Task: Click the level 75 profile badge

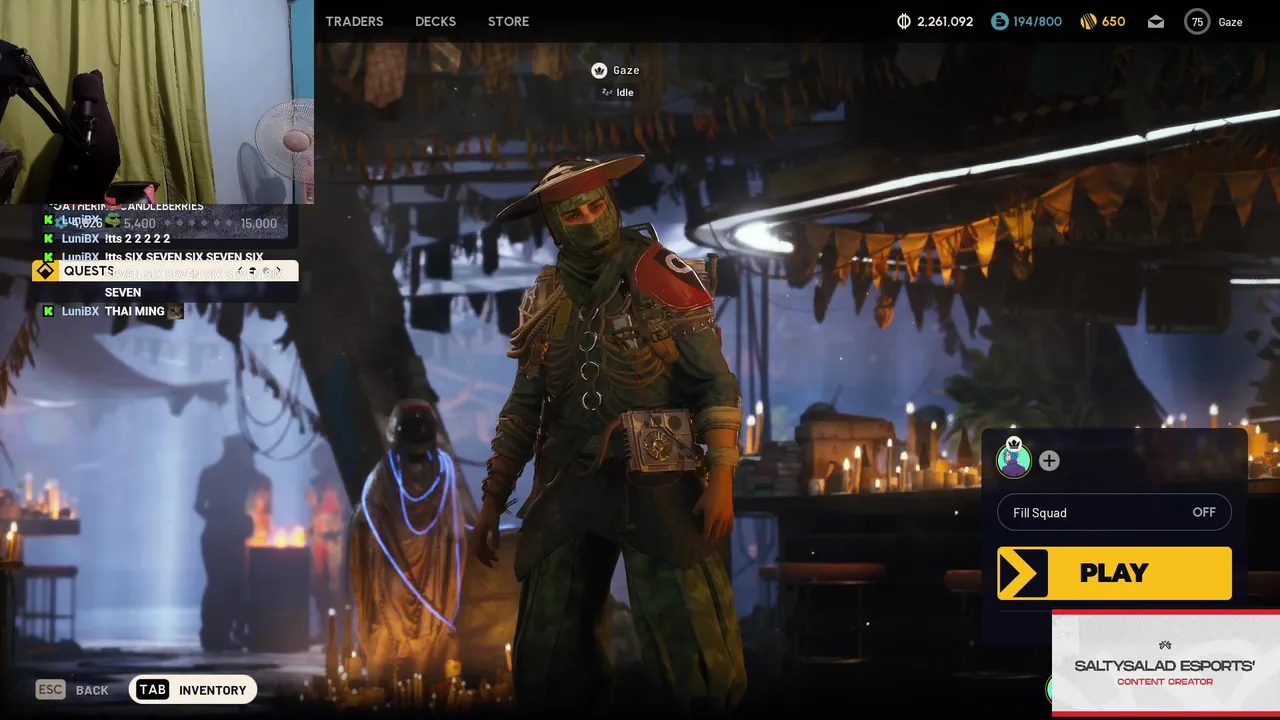Action: 1197,21
